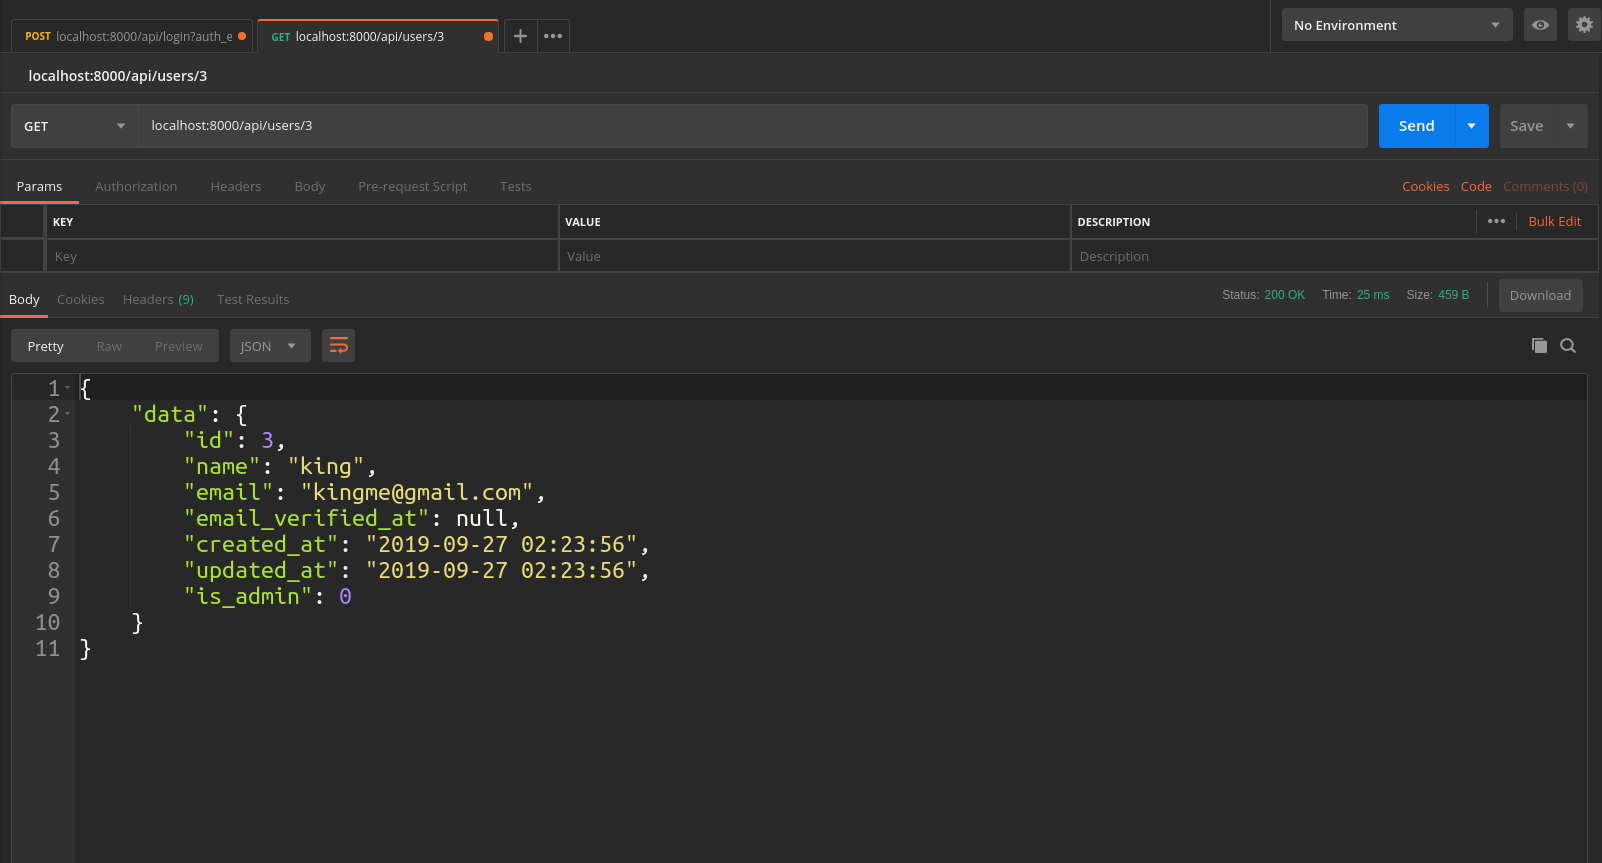1602x863 pixels.
Task: Open params table column options three-dot icon
Action: pyautogui.click(x=1496, y=222)
